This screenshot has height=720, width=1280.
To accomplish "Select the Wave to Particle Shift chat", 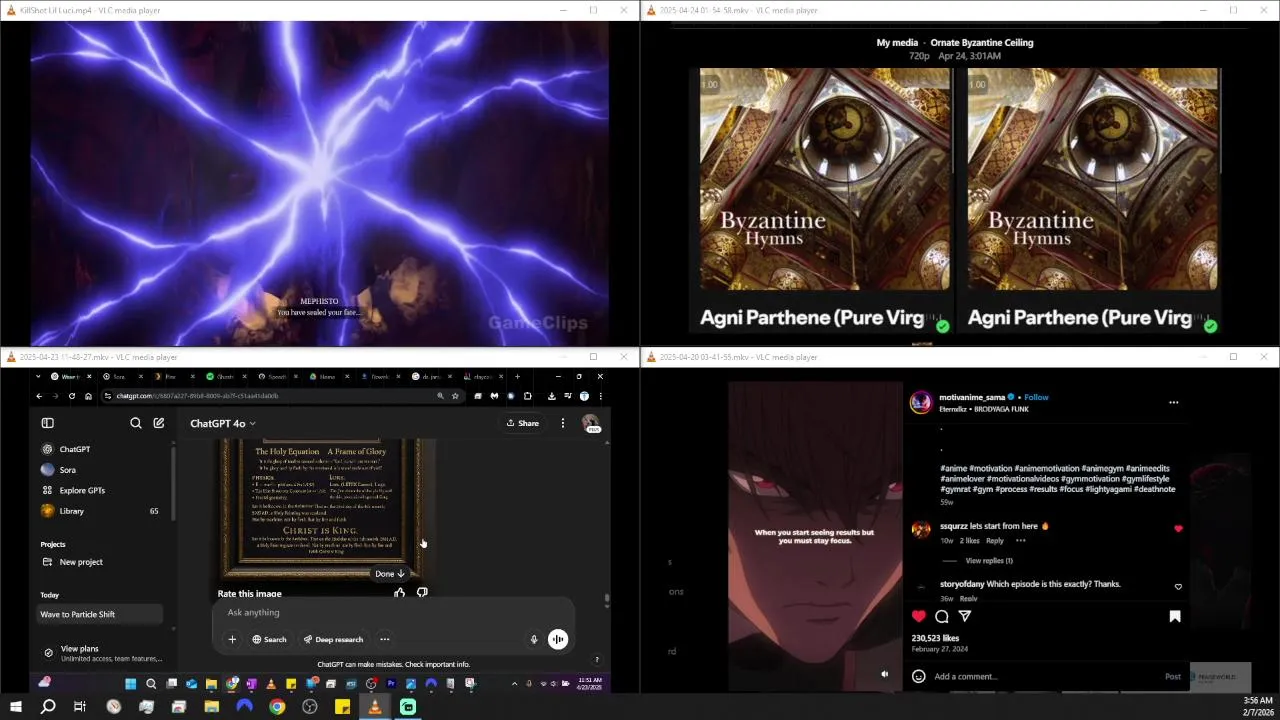I will click(100, 614).
